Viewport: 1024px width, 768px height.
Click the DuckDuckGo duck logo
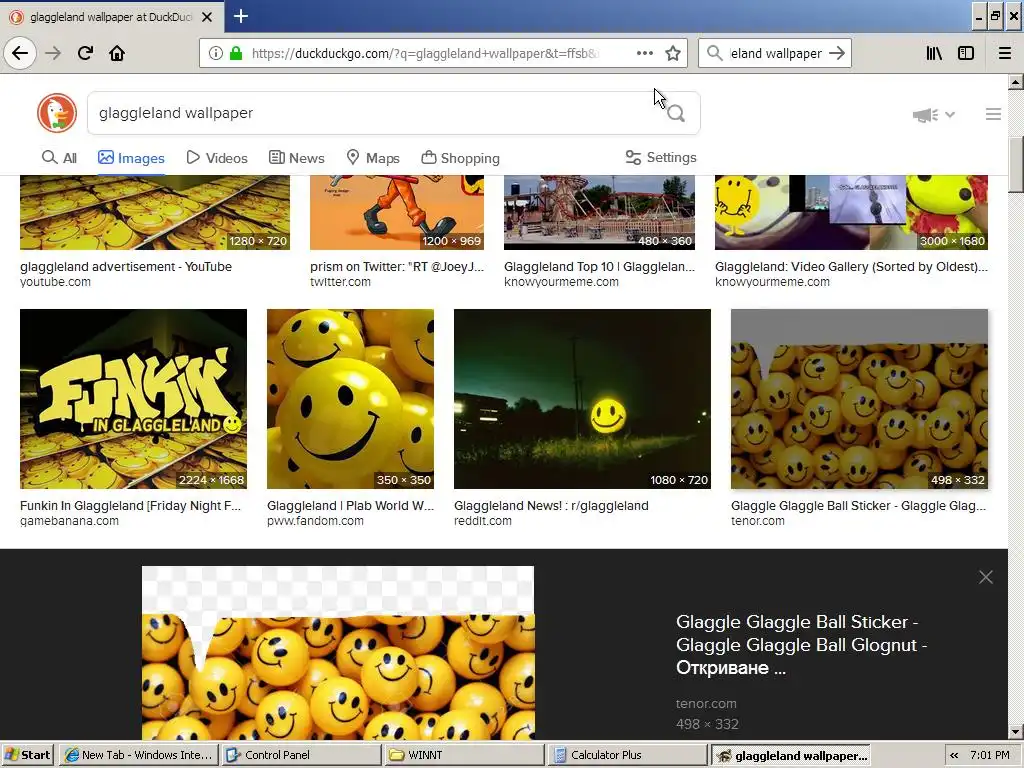[x=57, y=113]
